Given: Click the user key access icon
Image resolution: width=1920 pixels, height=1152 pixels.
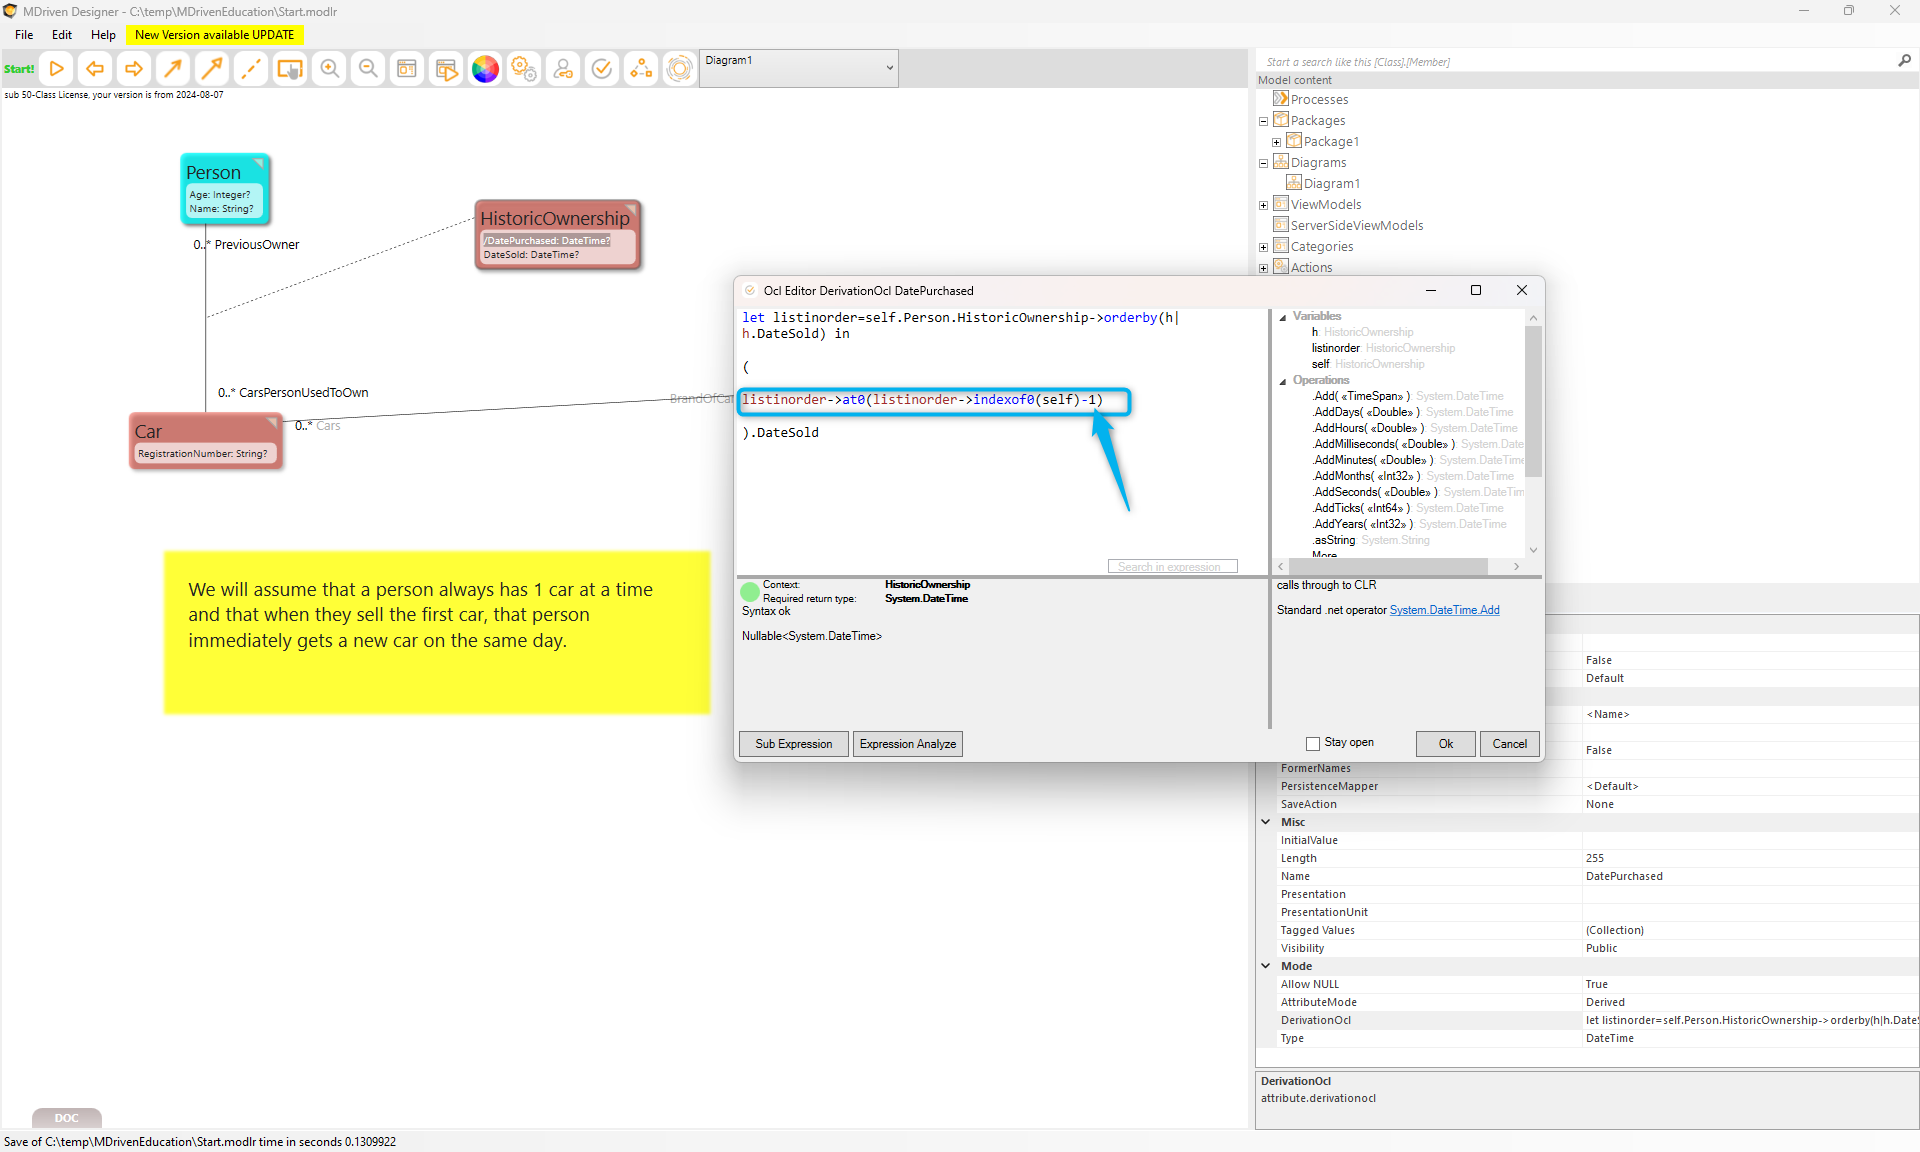Looking at the screenshot, I should 563,69.
